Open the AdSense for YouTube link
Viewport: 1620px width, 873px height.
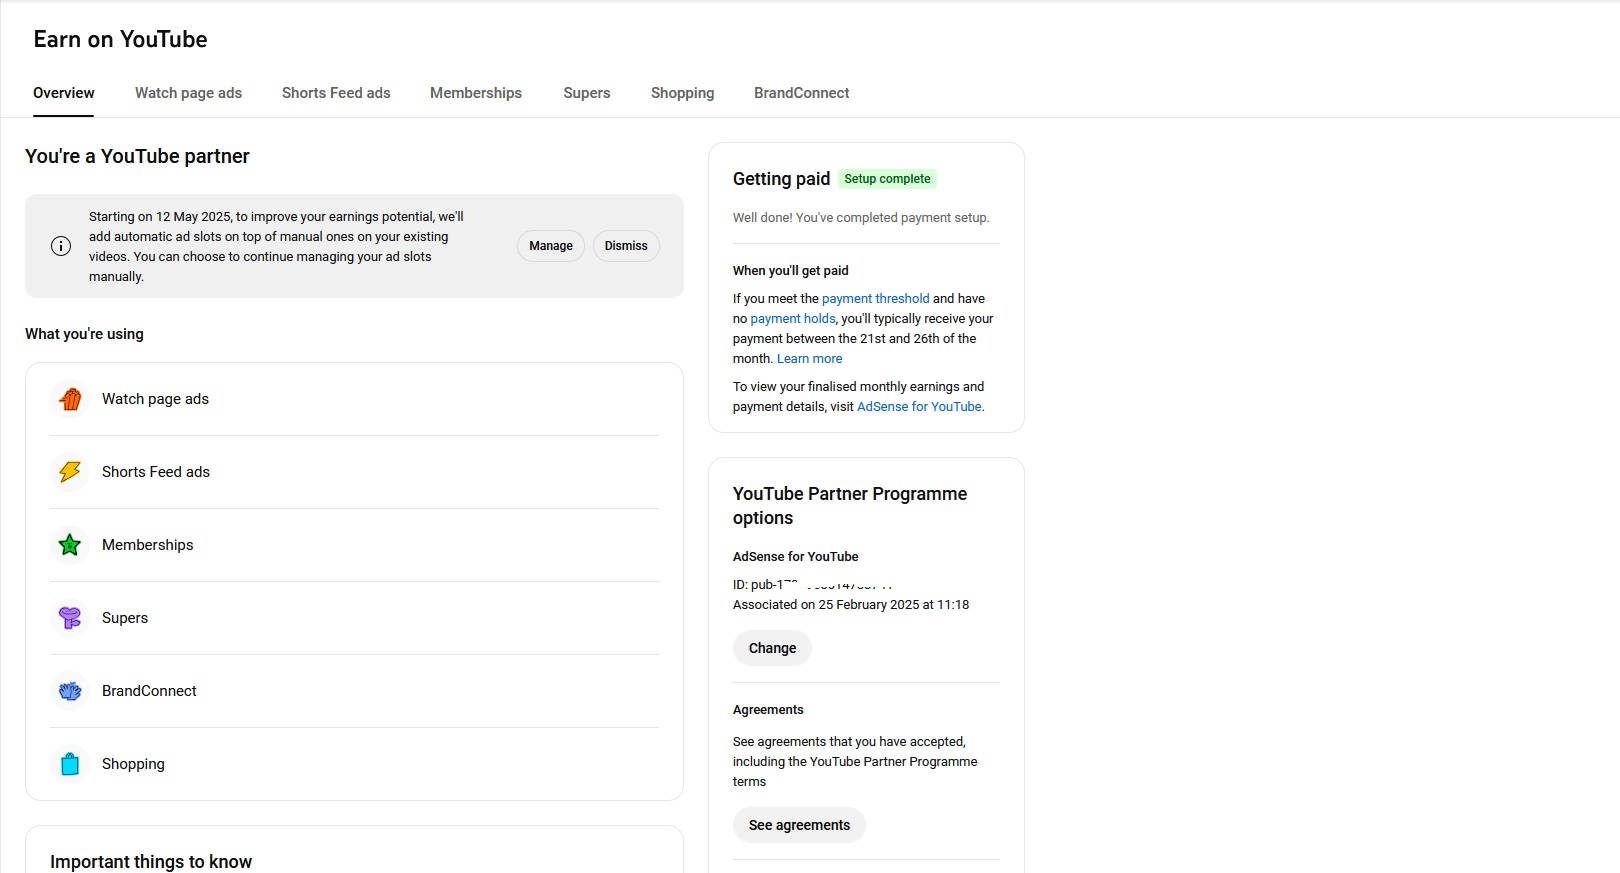coord(919,407)
